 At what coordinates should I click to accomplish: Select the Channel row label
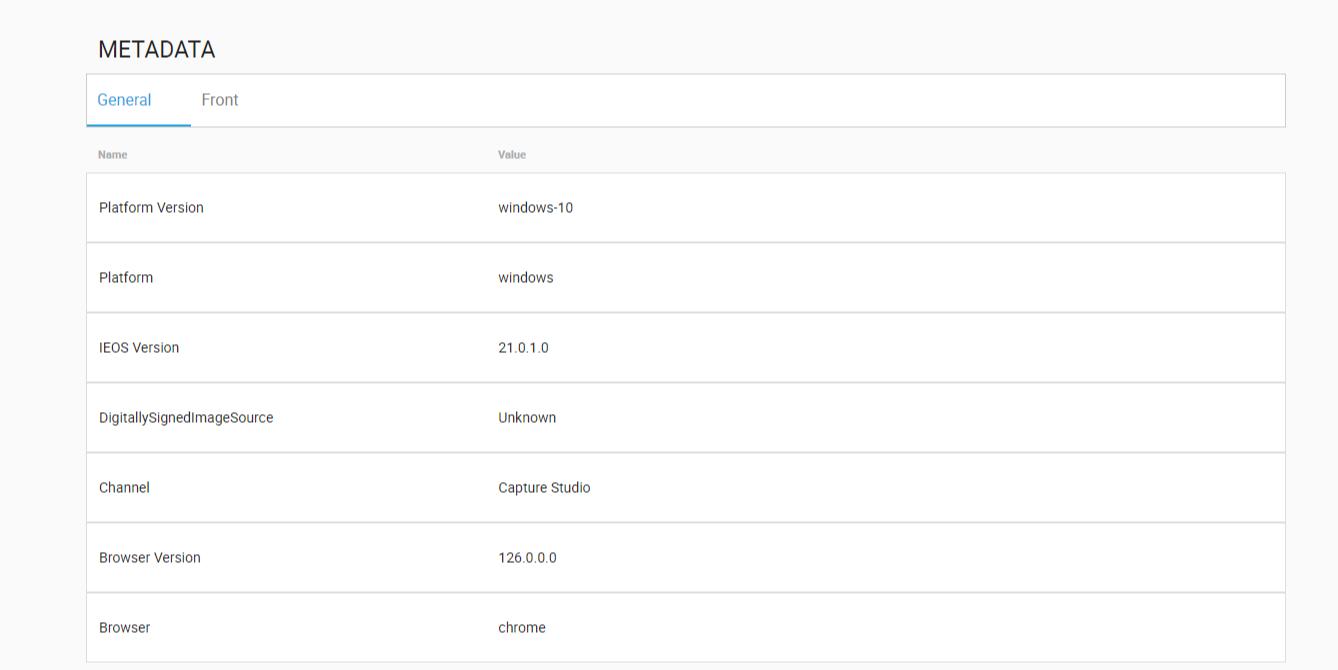(x=124, y=488)
